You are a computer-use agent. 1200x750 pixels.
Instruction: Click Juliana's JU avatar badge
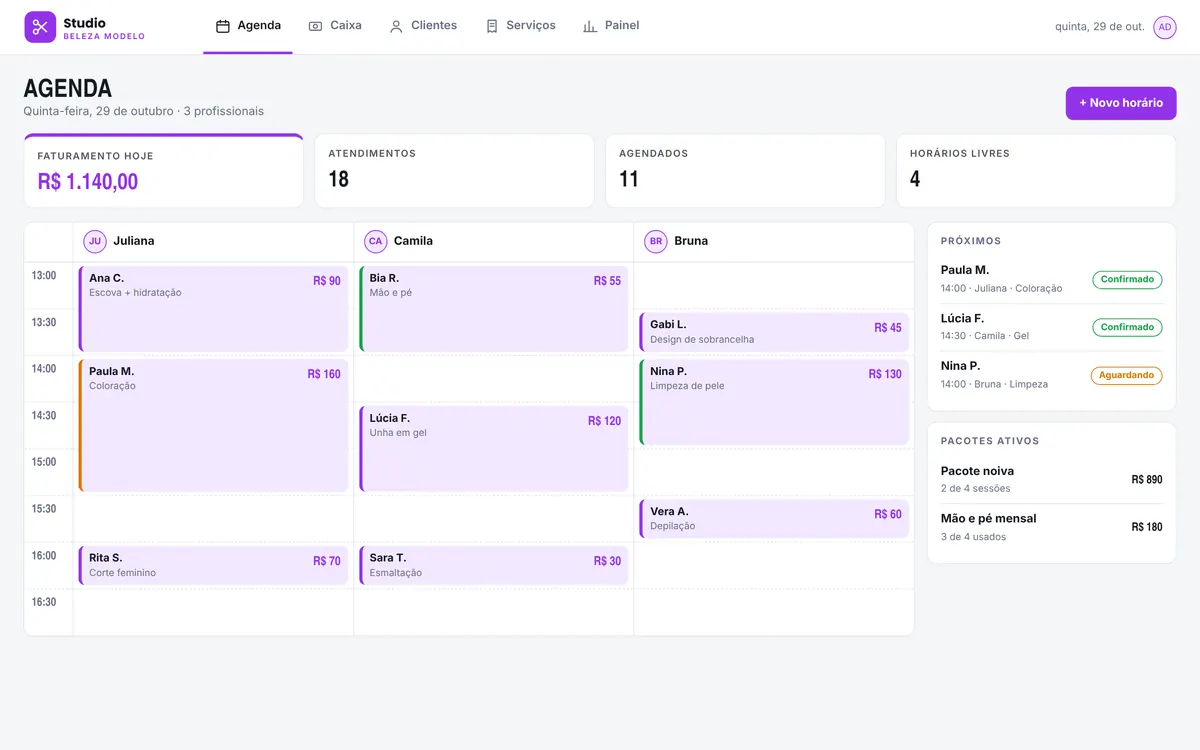tap(95, 241)
